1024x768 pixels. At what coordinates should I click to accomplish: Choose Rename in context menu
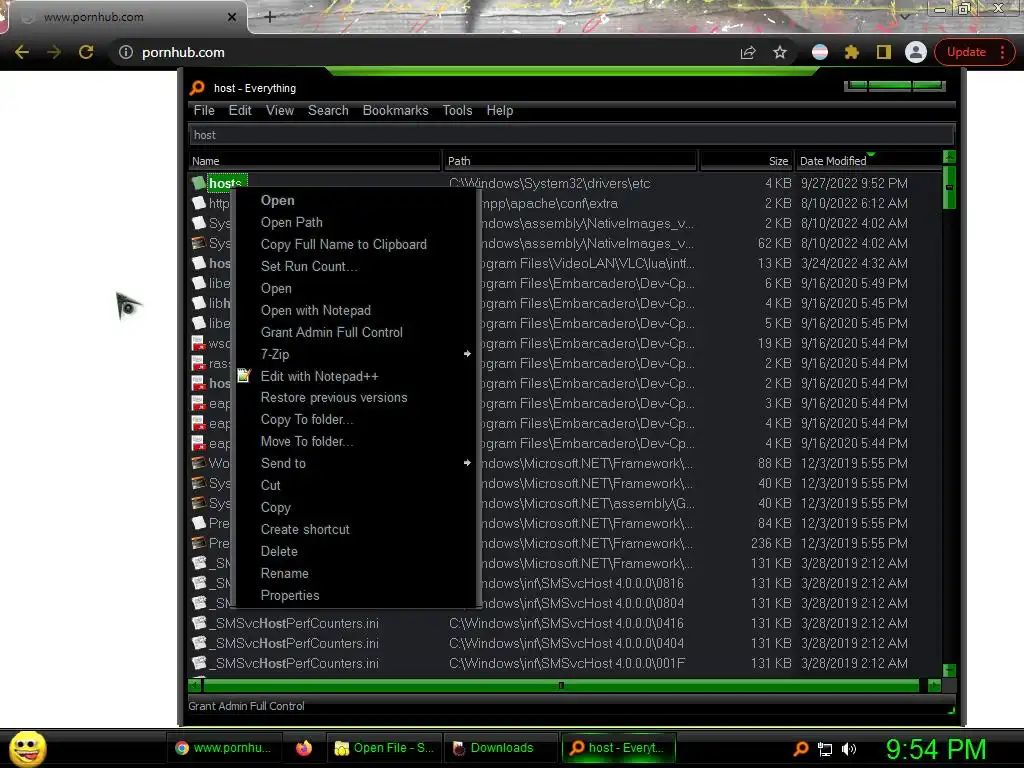(284, 573)
